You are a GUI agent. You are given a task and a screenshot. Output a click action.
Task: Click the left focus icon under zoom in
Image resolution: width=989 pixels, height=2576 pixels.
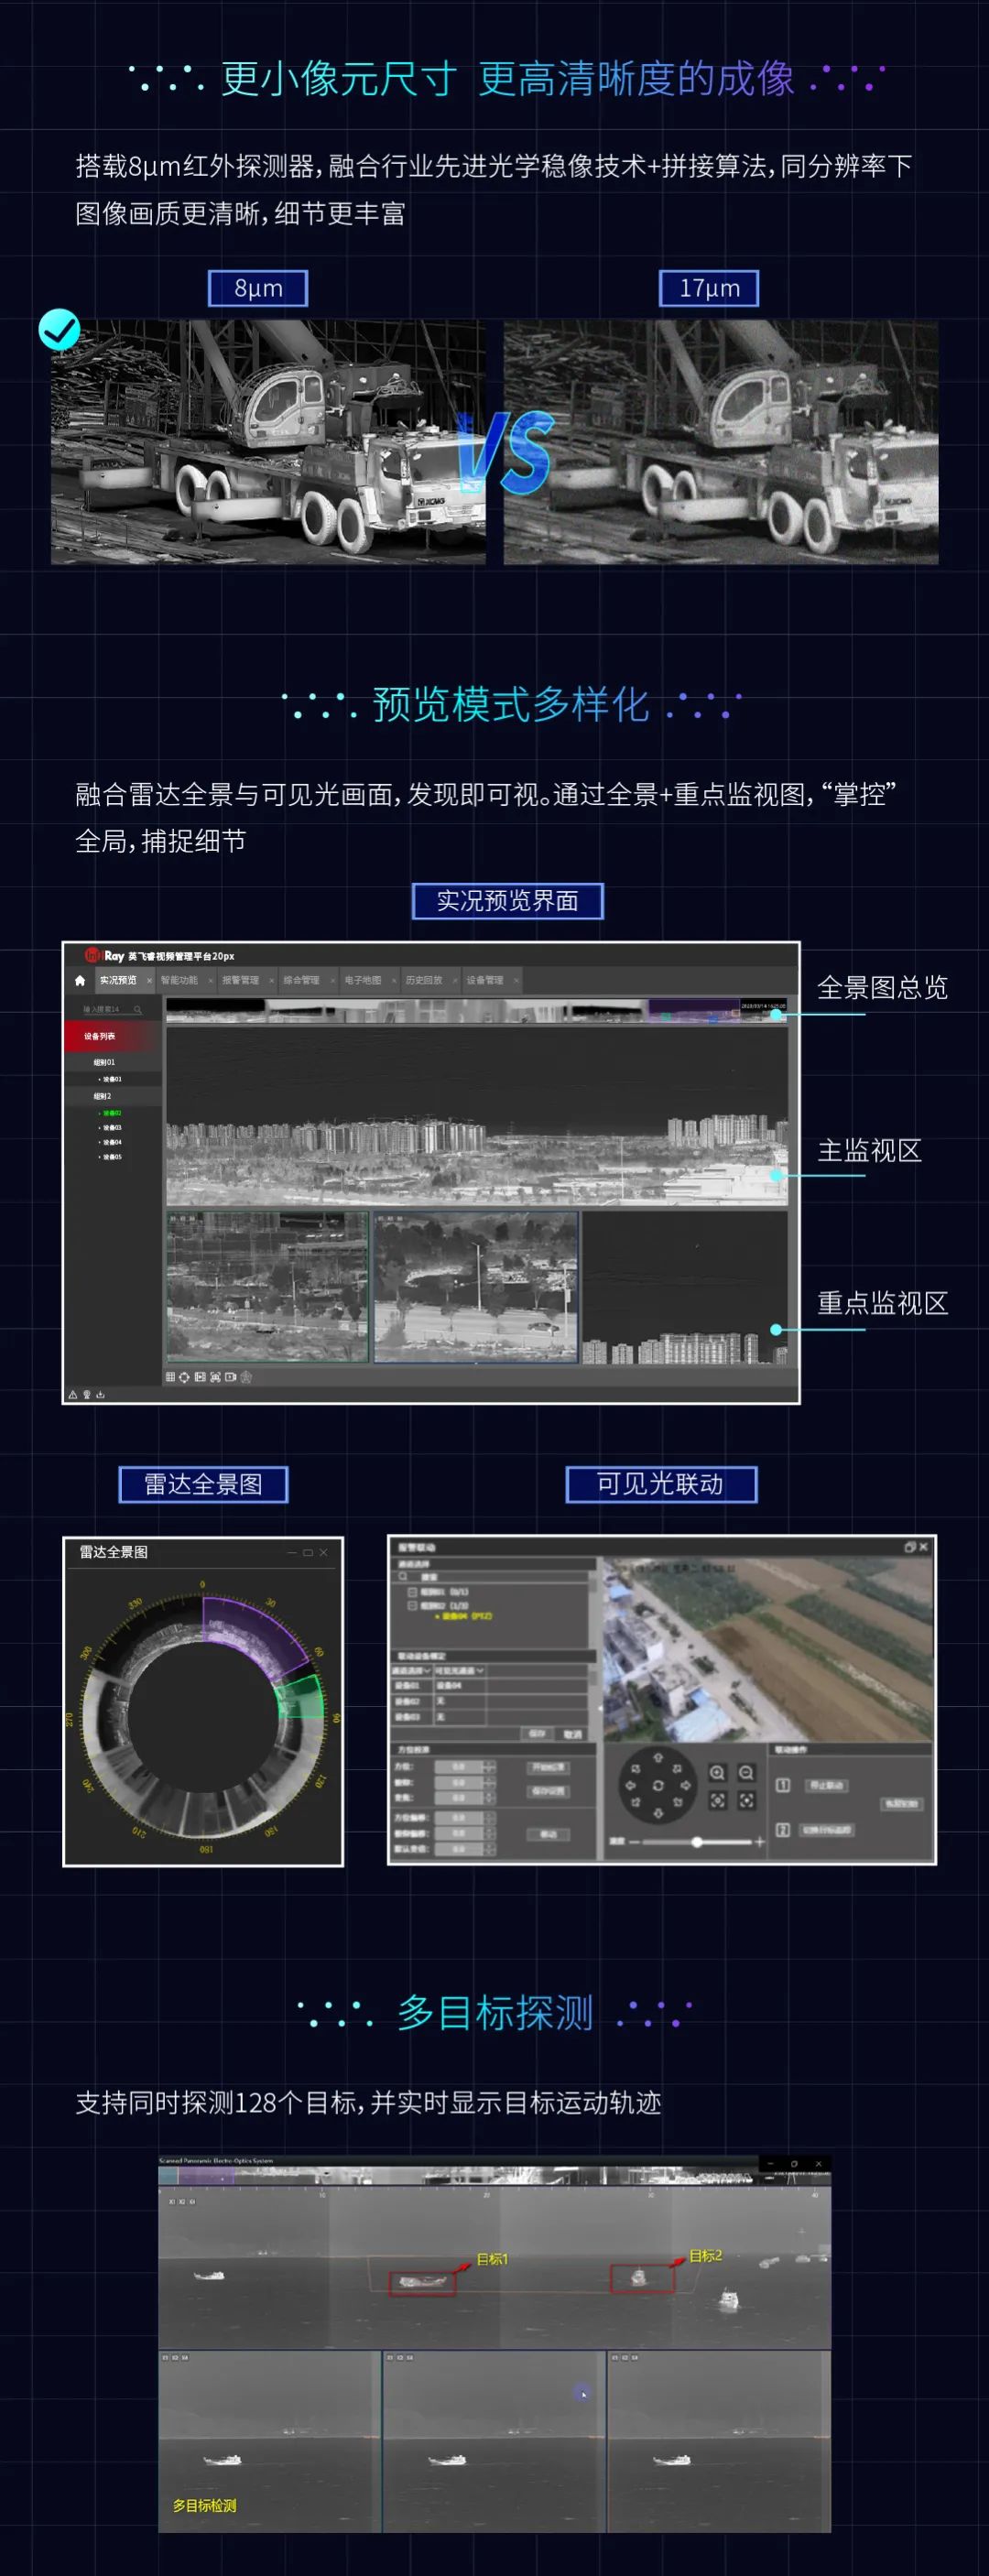(x=718, y=1801)
